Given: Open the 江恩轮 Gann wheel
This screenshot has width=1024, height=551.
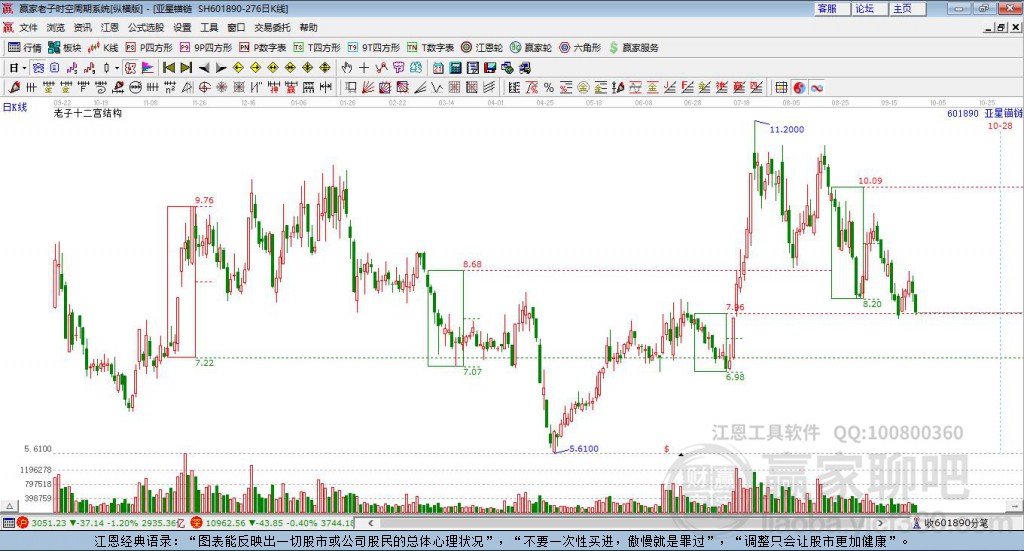Looking at the screenshot, I should 482,48.
